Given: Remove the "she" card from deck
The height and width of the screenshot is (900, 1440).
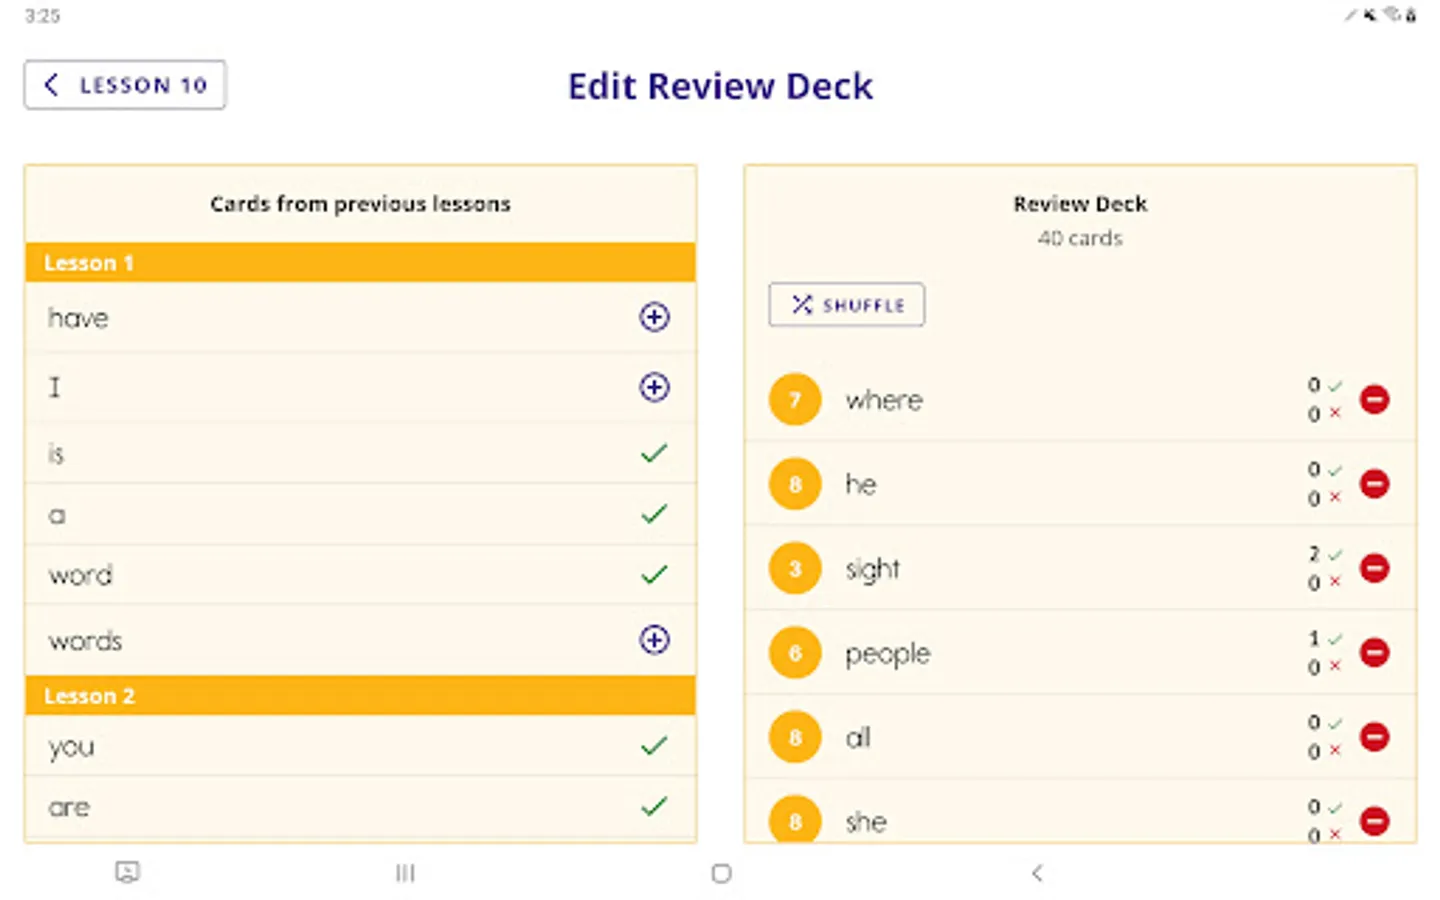Looking at the screenshot, I should [x=1374, y=821].
